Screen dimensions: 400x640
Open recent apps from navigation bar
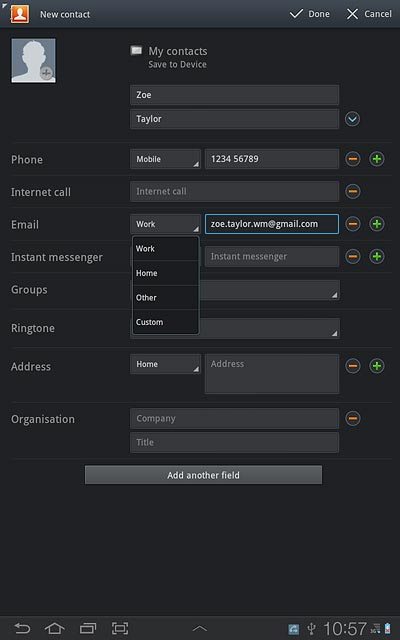88,628
